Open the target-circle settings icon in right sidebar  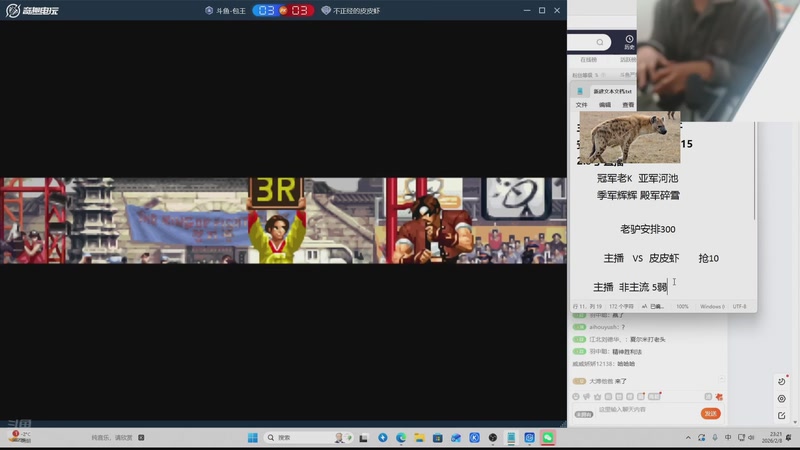[x=782, y=398]
